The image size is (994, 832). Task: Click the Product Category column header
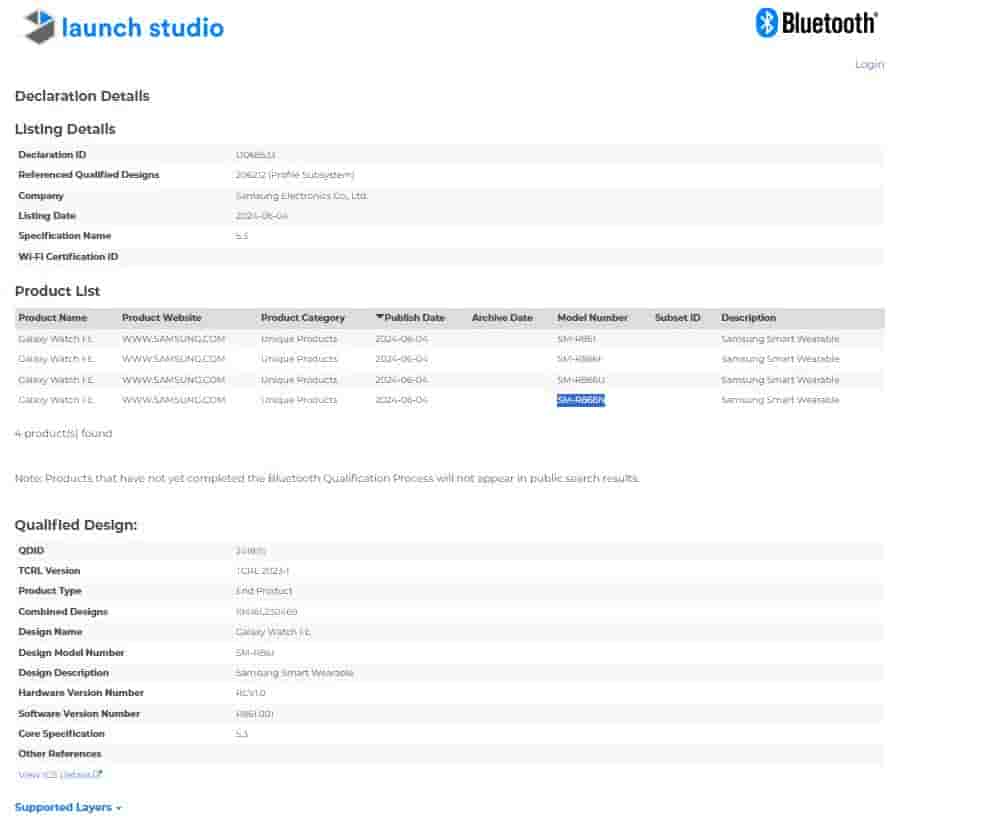[302, 318]
